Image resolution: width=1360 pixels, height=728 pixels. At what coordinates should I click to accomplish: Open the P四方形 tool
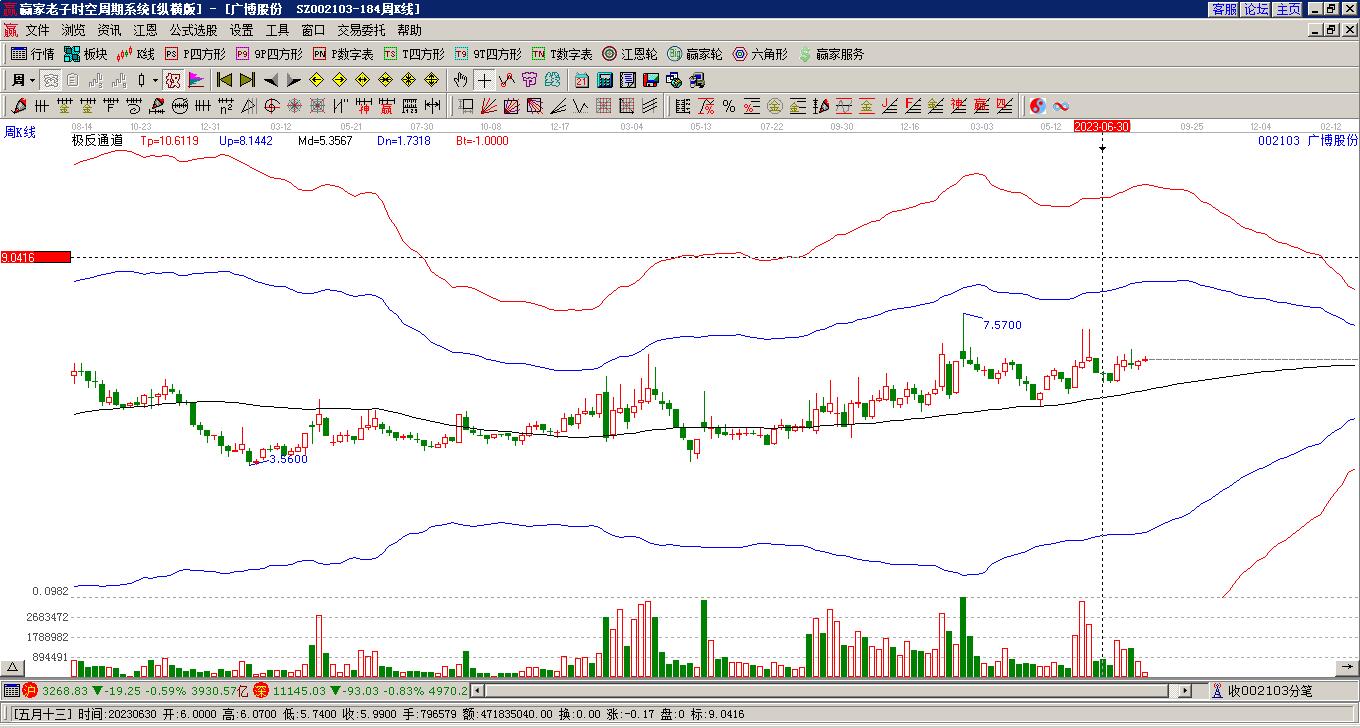[x=195, y=54]
